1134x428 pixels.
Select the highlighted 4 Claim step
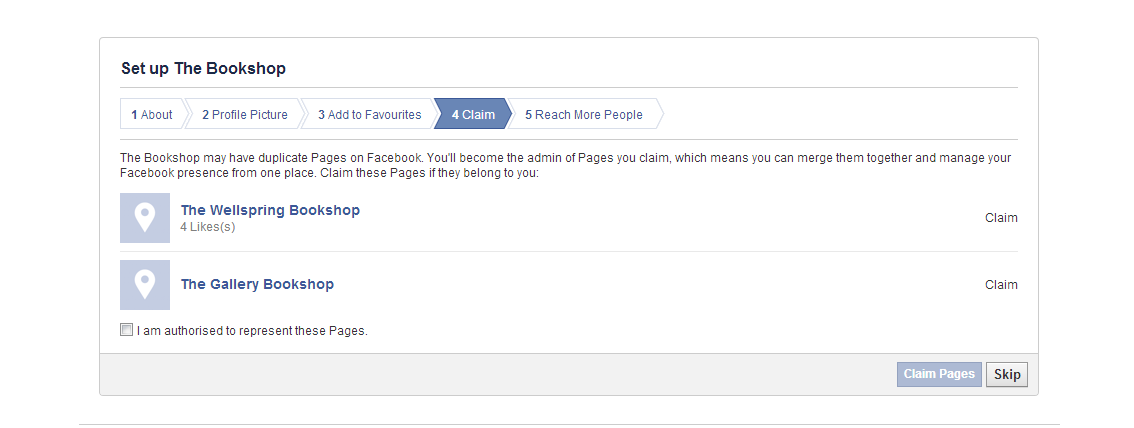473,114
